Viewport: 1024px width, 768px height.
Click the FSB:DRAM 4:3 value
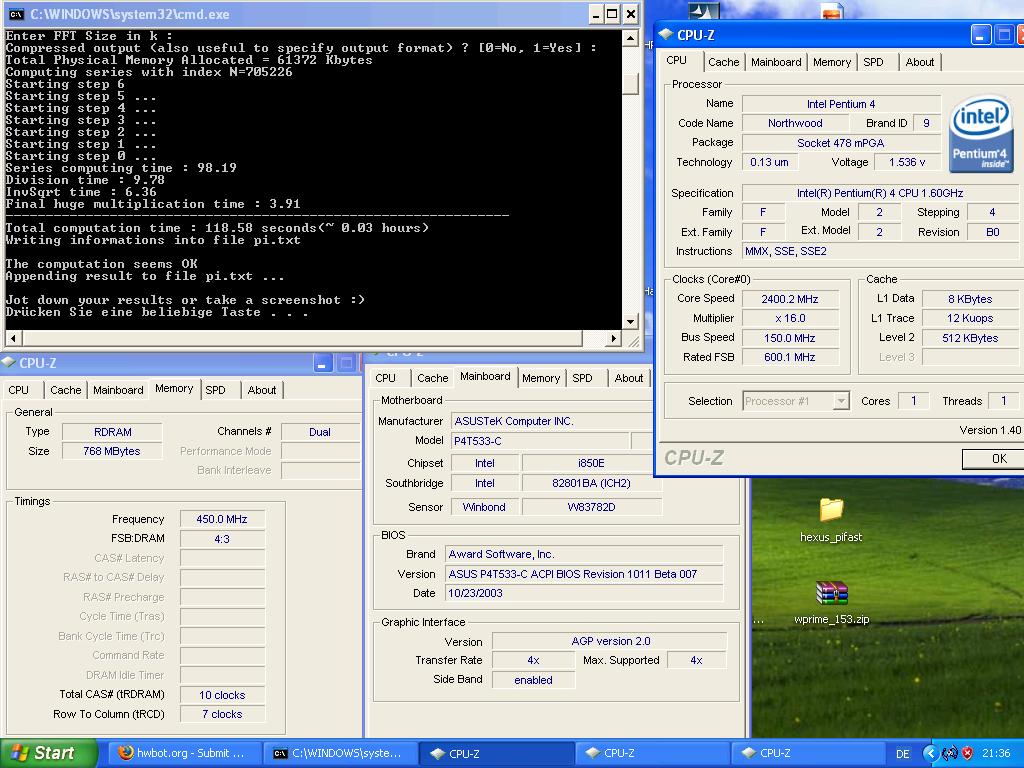point(222,539)
